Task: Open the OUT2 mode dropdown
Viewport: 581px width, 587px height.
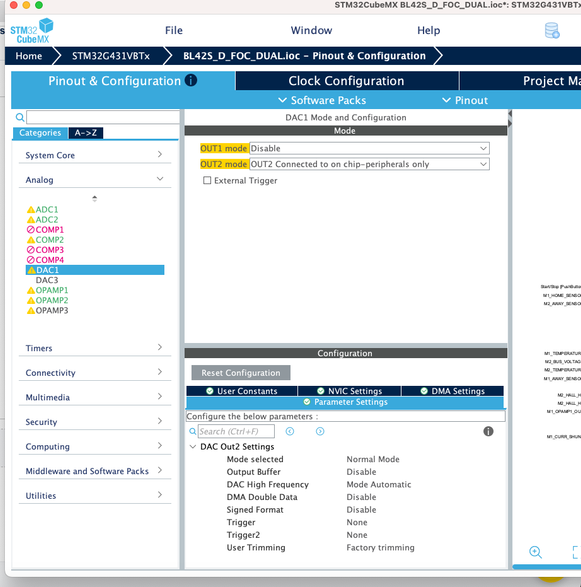Action: pyautogui.click(x=369, y=164)
